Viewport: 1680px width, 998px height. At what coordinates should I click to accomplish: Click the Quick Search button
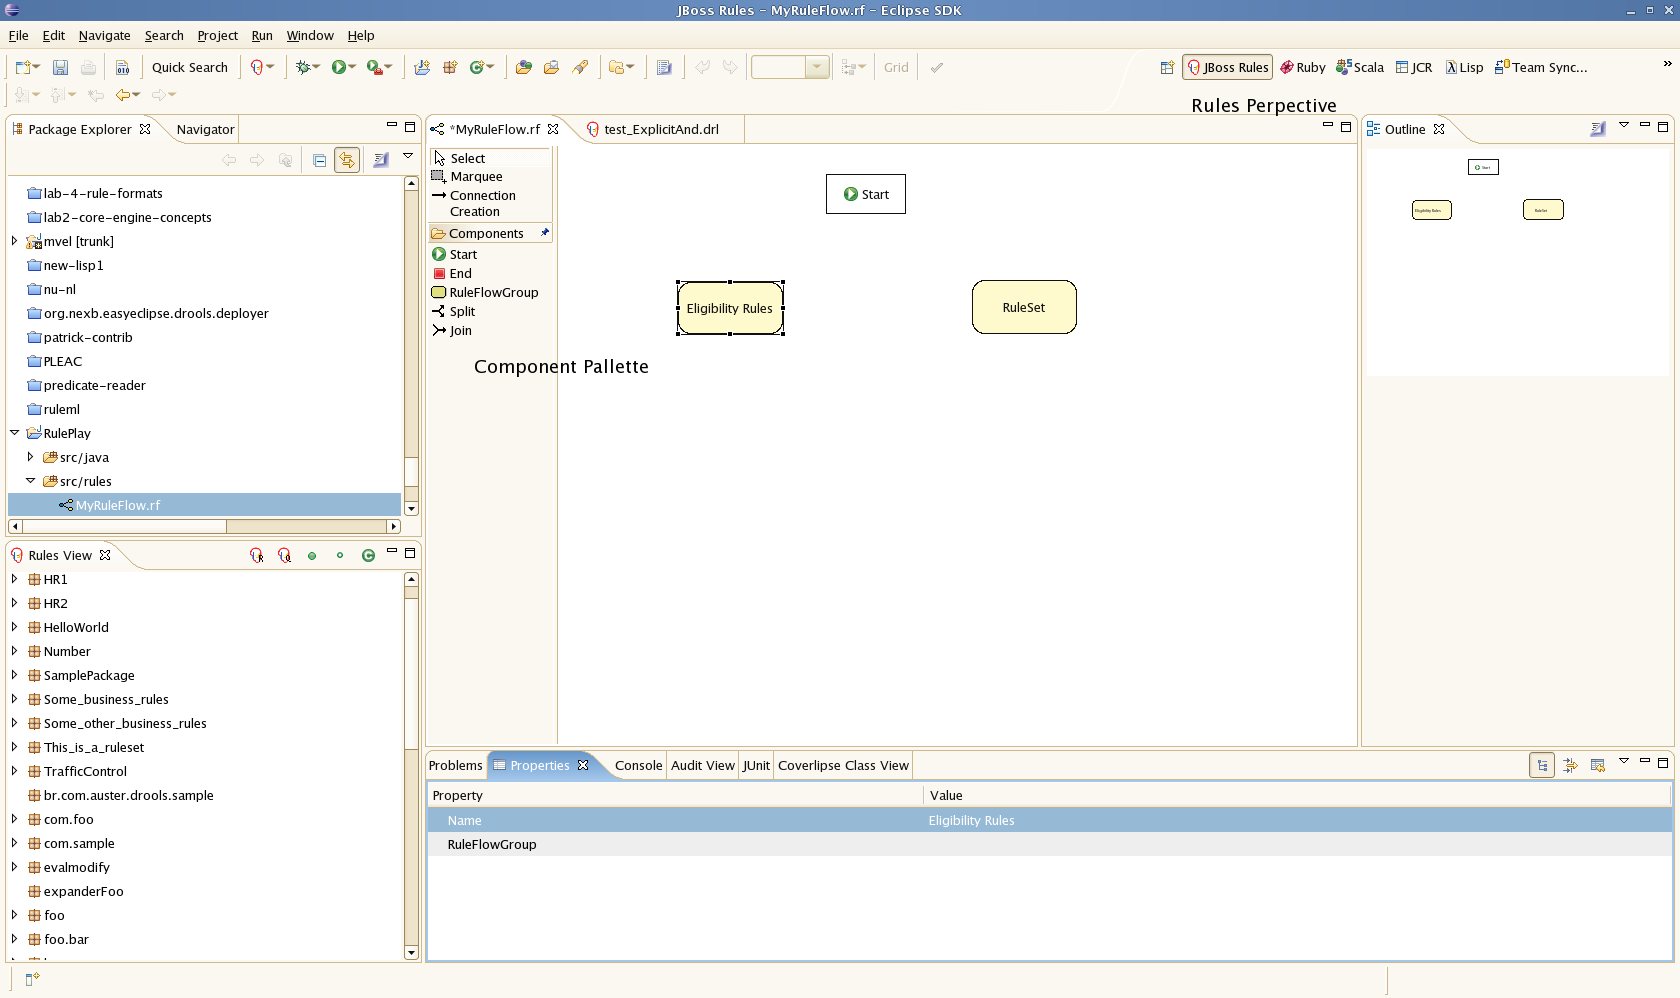(190, 68)
